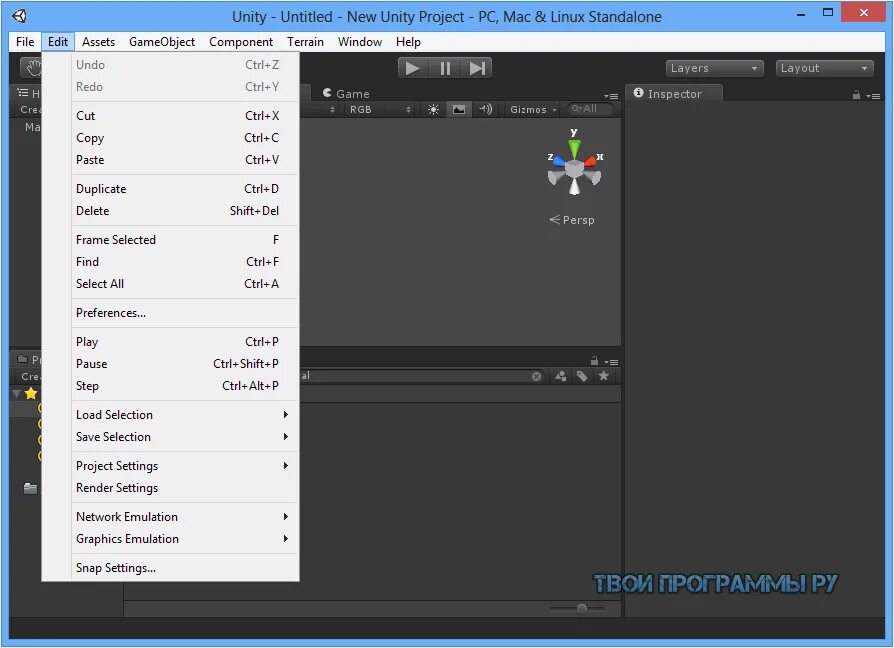
Task: Expand Save Selection submenu
Action: (x=185, y=437)
